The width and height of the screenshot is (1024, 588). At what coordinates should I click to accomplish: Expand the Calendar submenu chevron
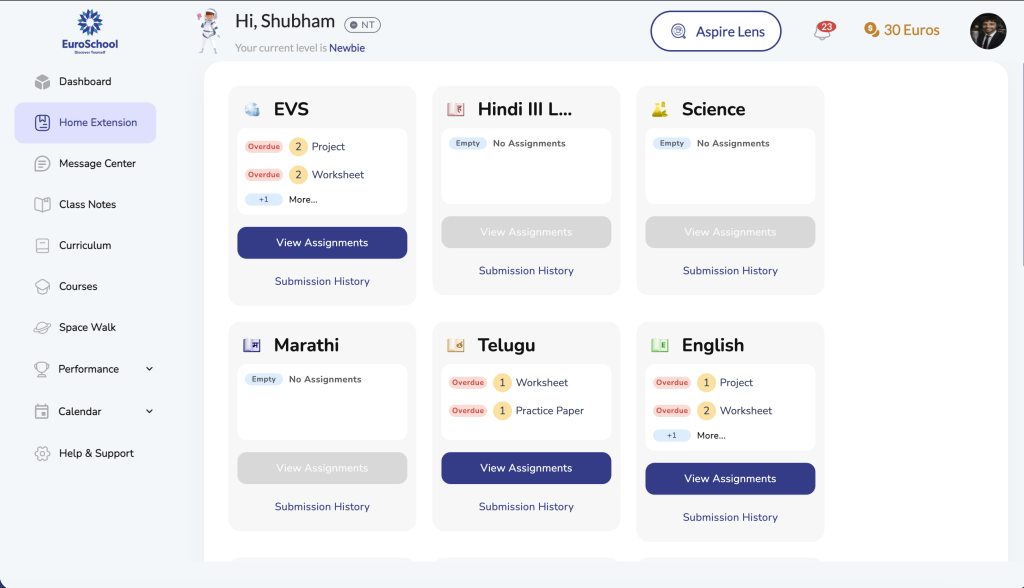pos(150,411)
